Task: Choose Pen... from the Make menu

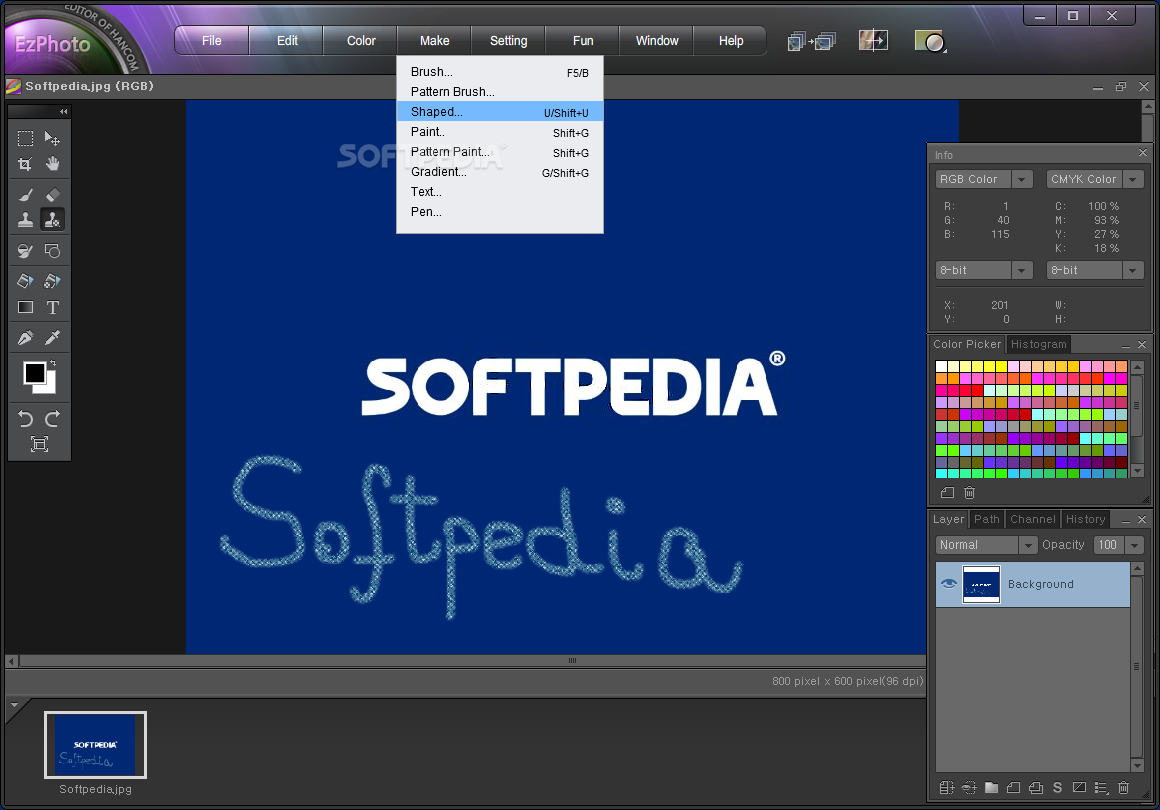Action: coord(500,212)
